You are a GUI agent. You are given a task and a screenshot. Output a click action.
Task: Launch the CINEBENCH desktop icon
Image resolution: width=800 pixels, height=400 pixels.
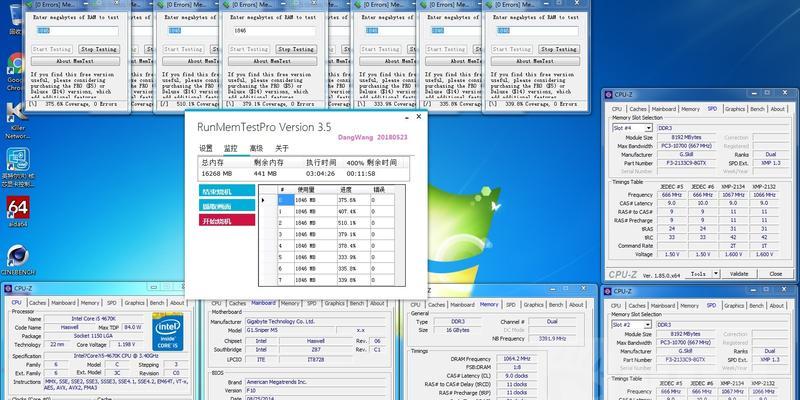tap(17, 260)
